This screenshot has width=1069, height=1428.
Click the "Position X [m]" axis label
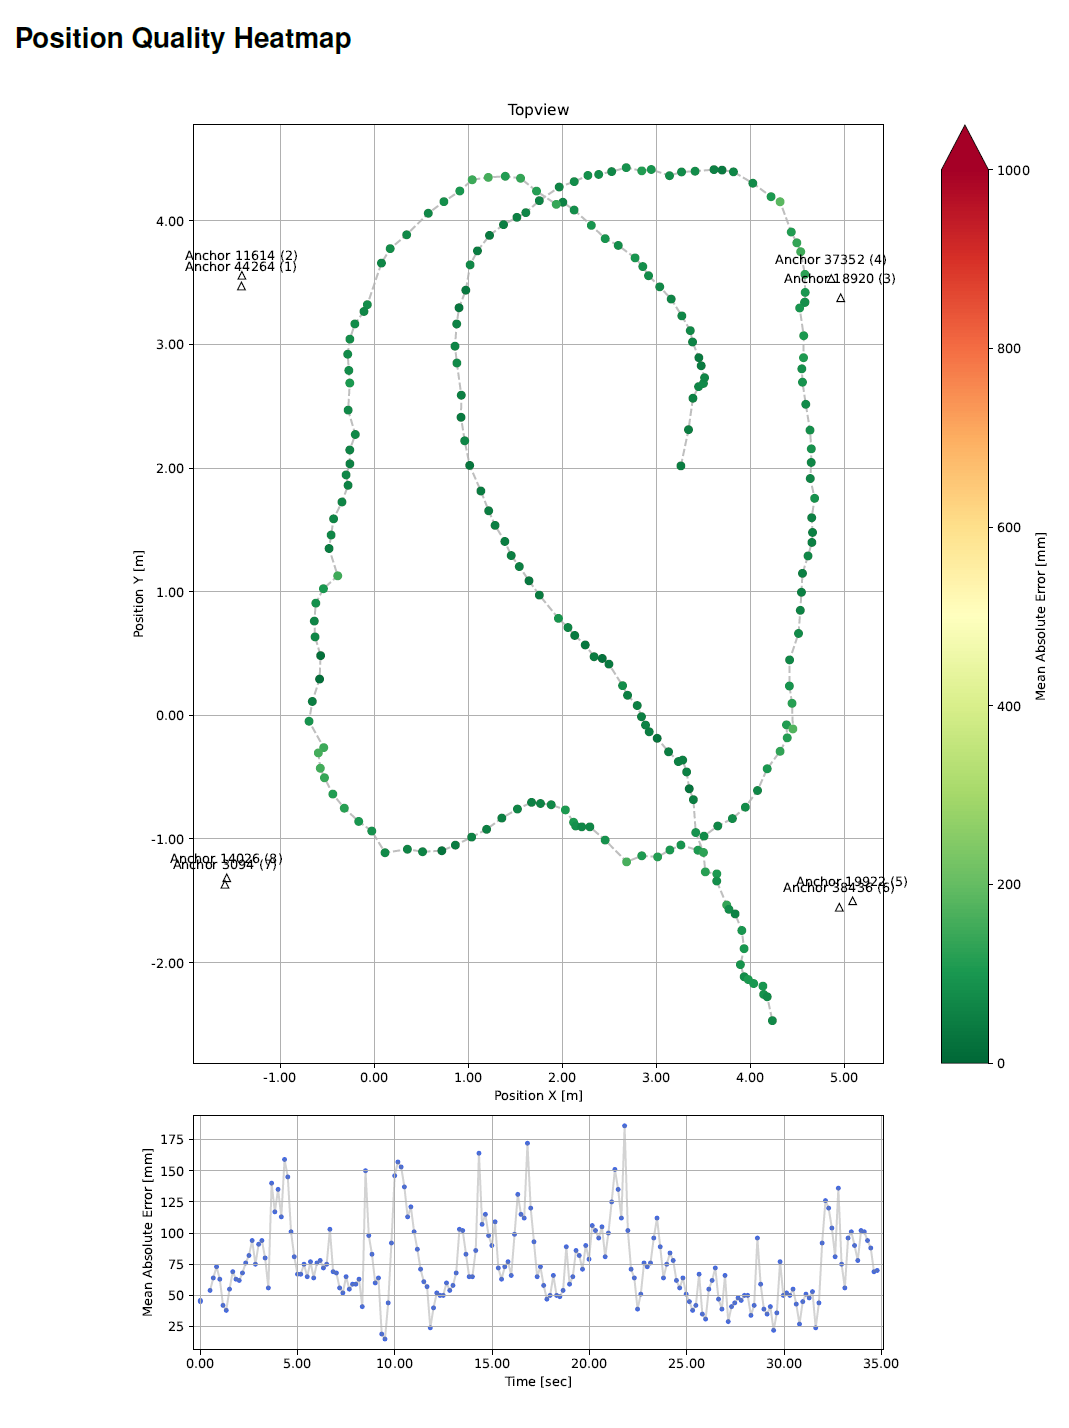tap(538, 1096)
